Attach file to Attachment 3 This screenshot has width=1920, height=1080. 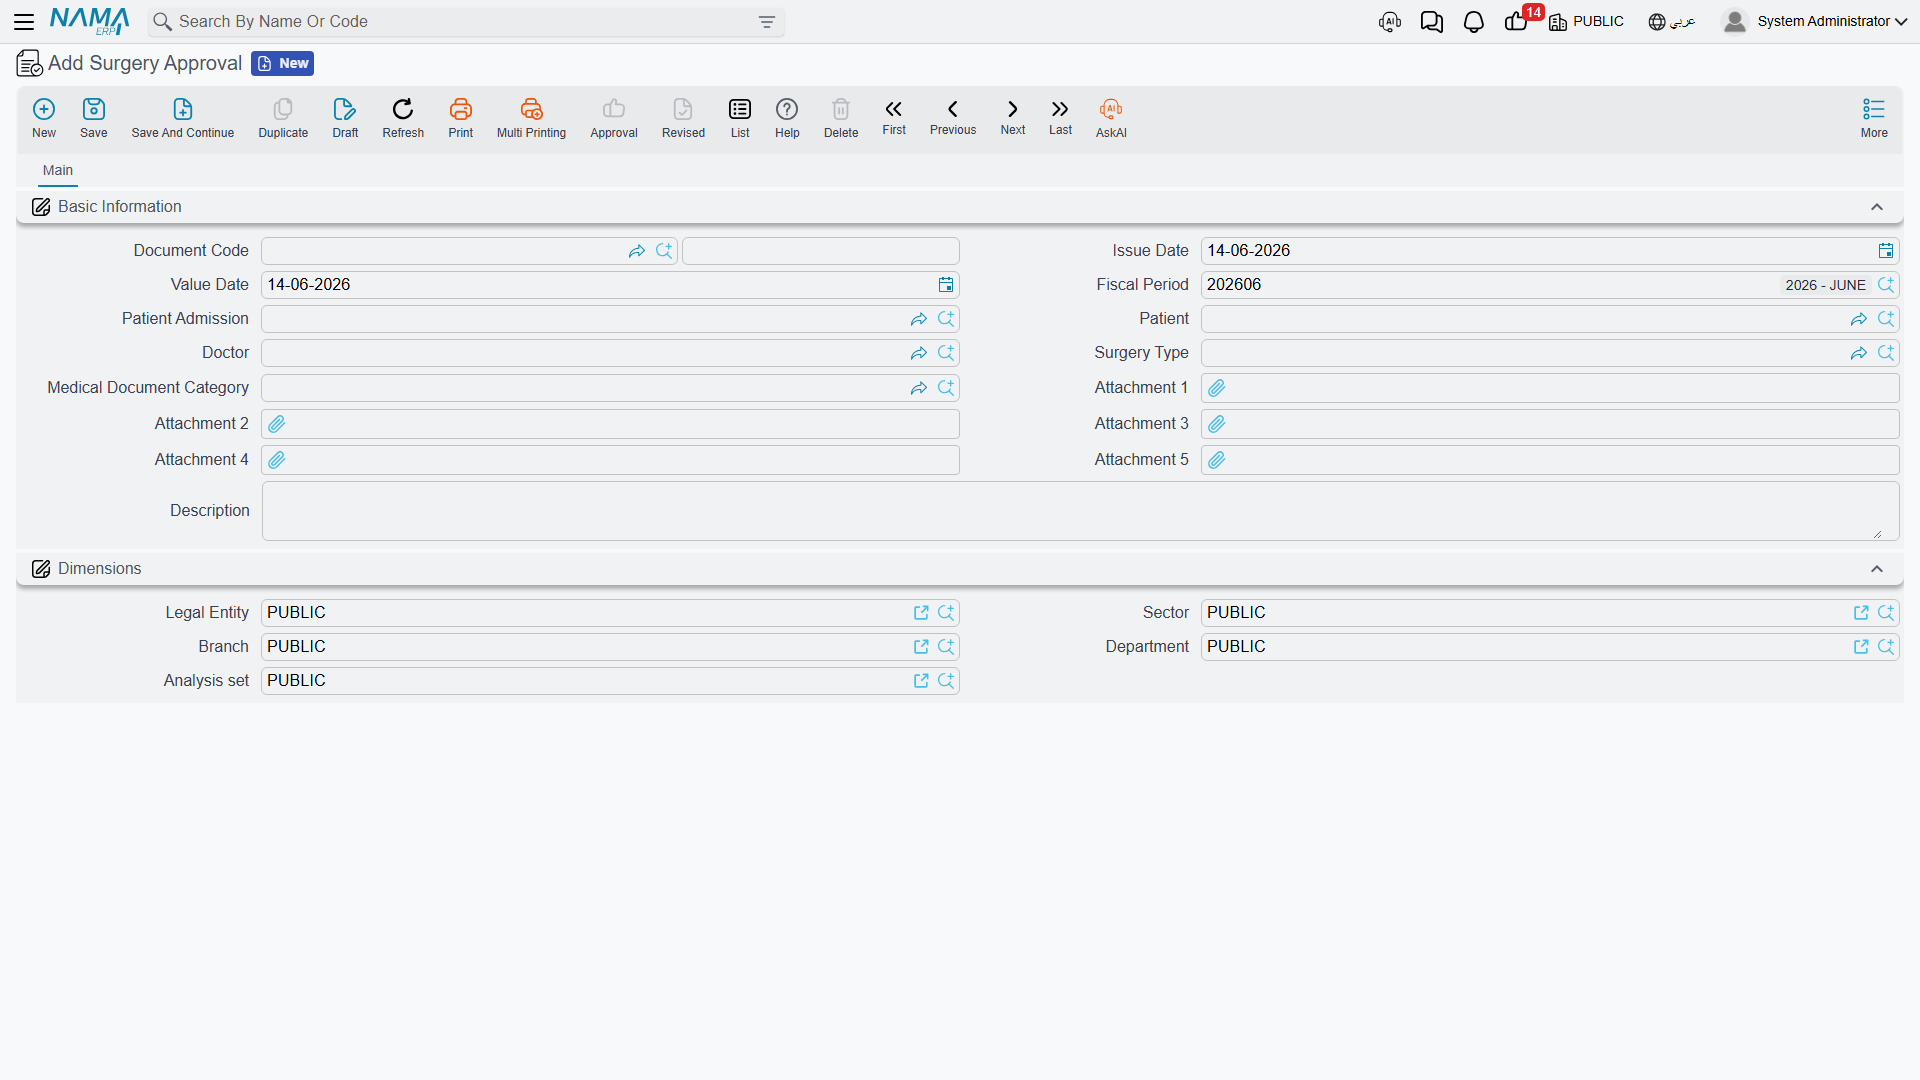(x=1217, y=424)
